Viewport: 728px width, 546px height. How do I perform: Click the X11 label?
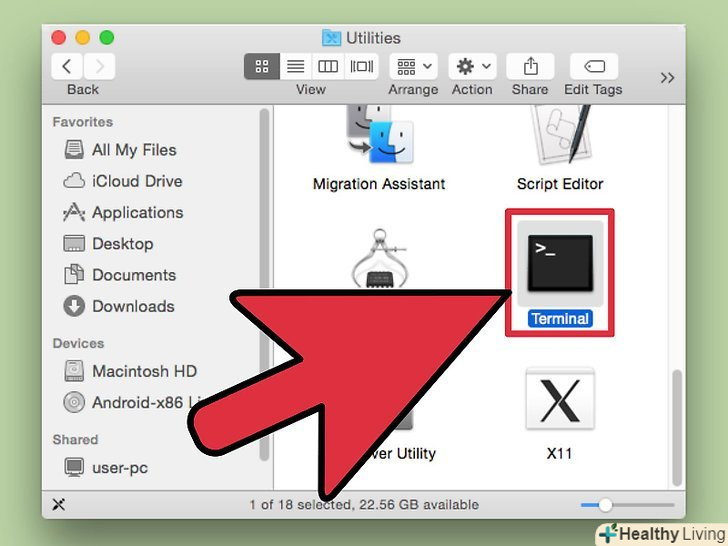click(x=559, y=454)
